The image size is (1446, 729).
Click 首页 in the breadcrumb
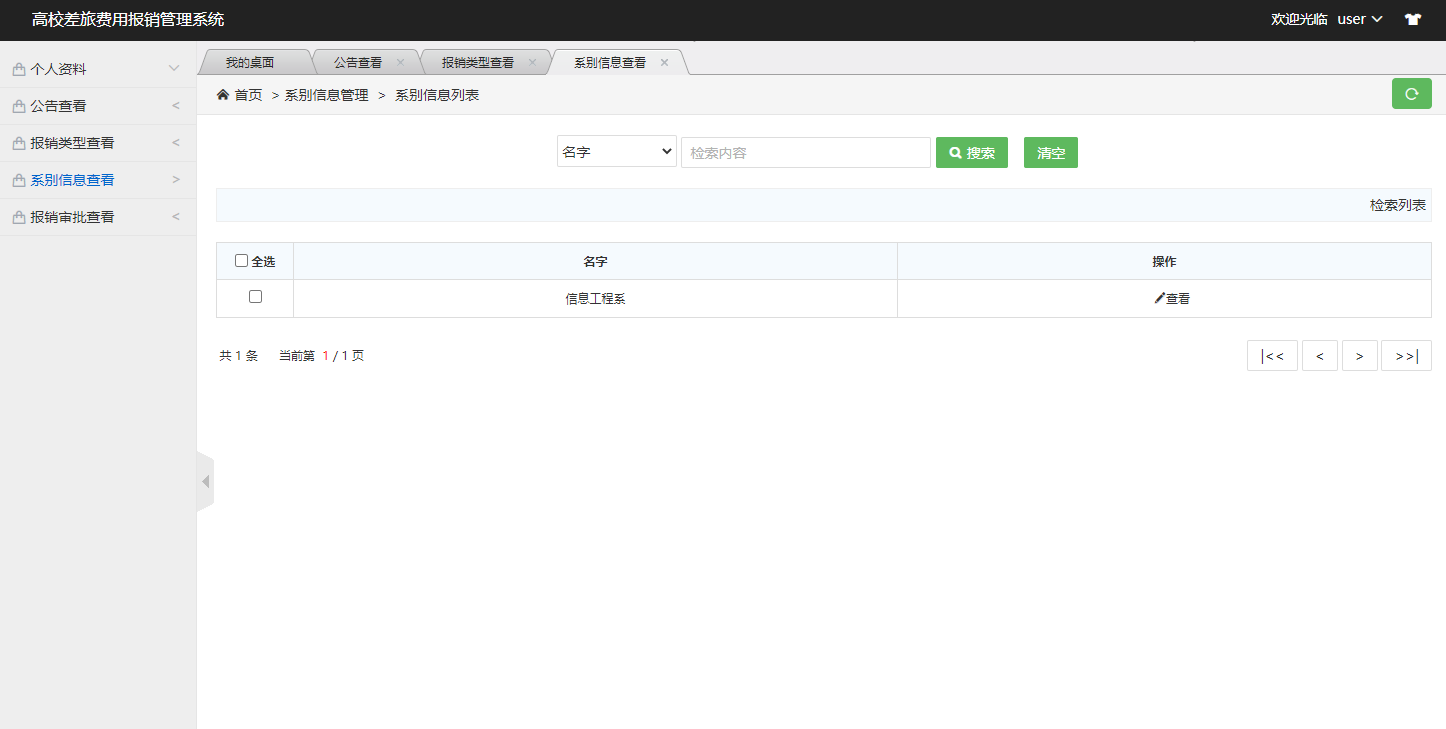(x=248, y=95)
